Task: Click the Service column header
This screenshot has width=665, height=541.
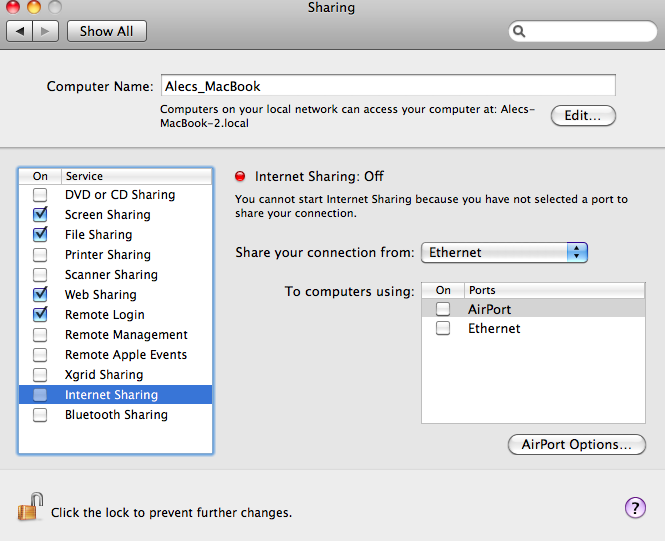Action: [136, 176]
